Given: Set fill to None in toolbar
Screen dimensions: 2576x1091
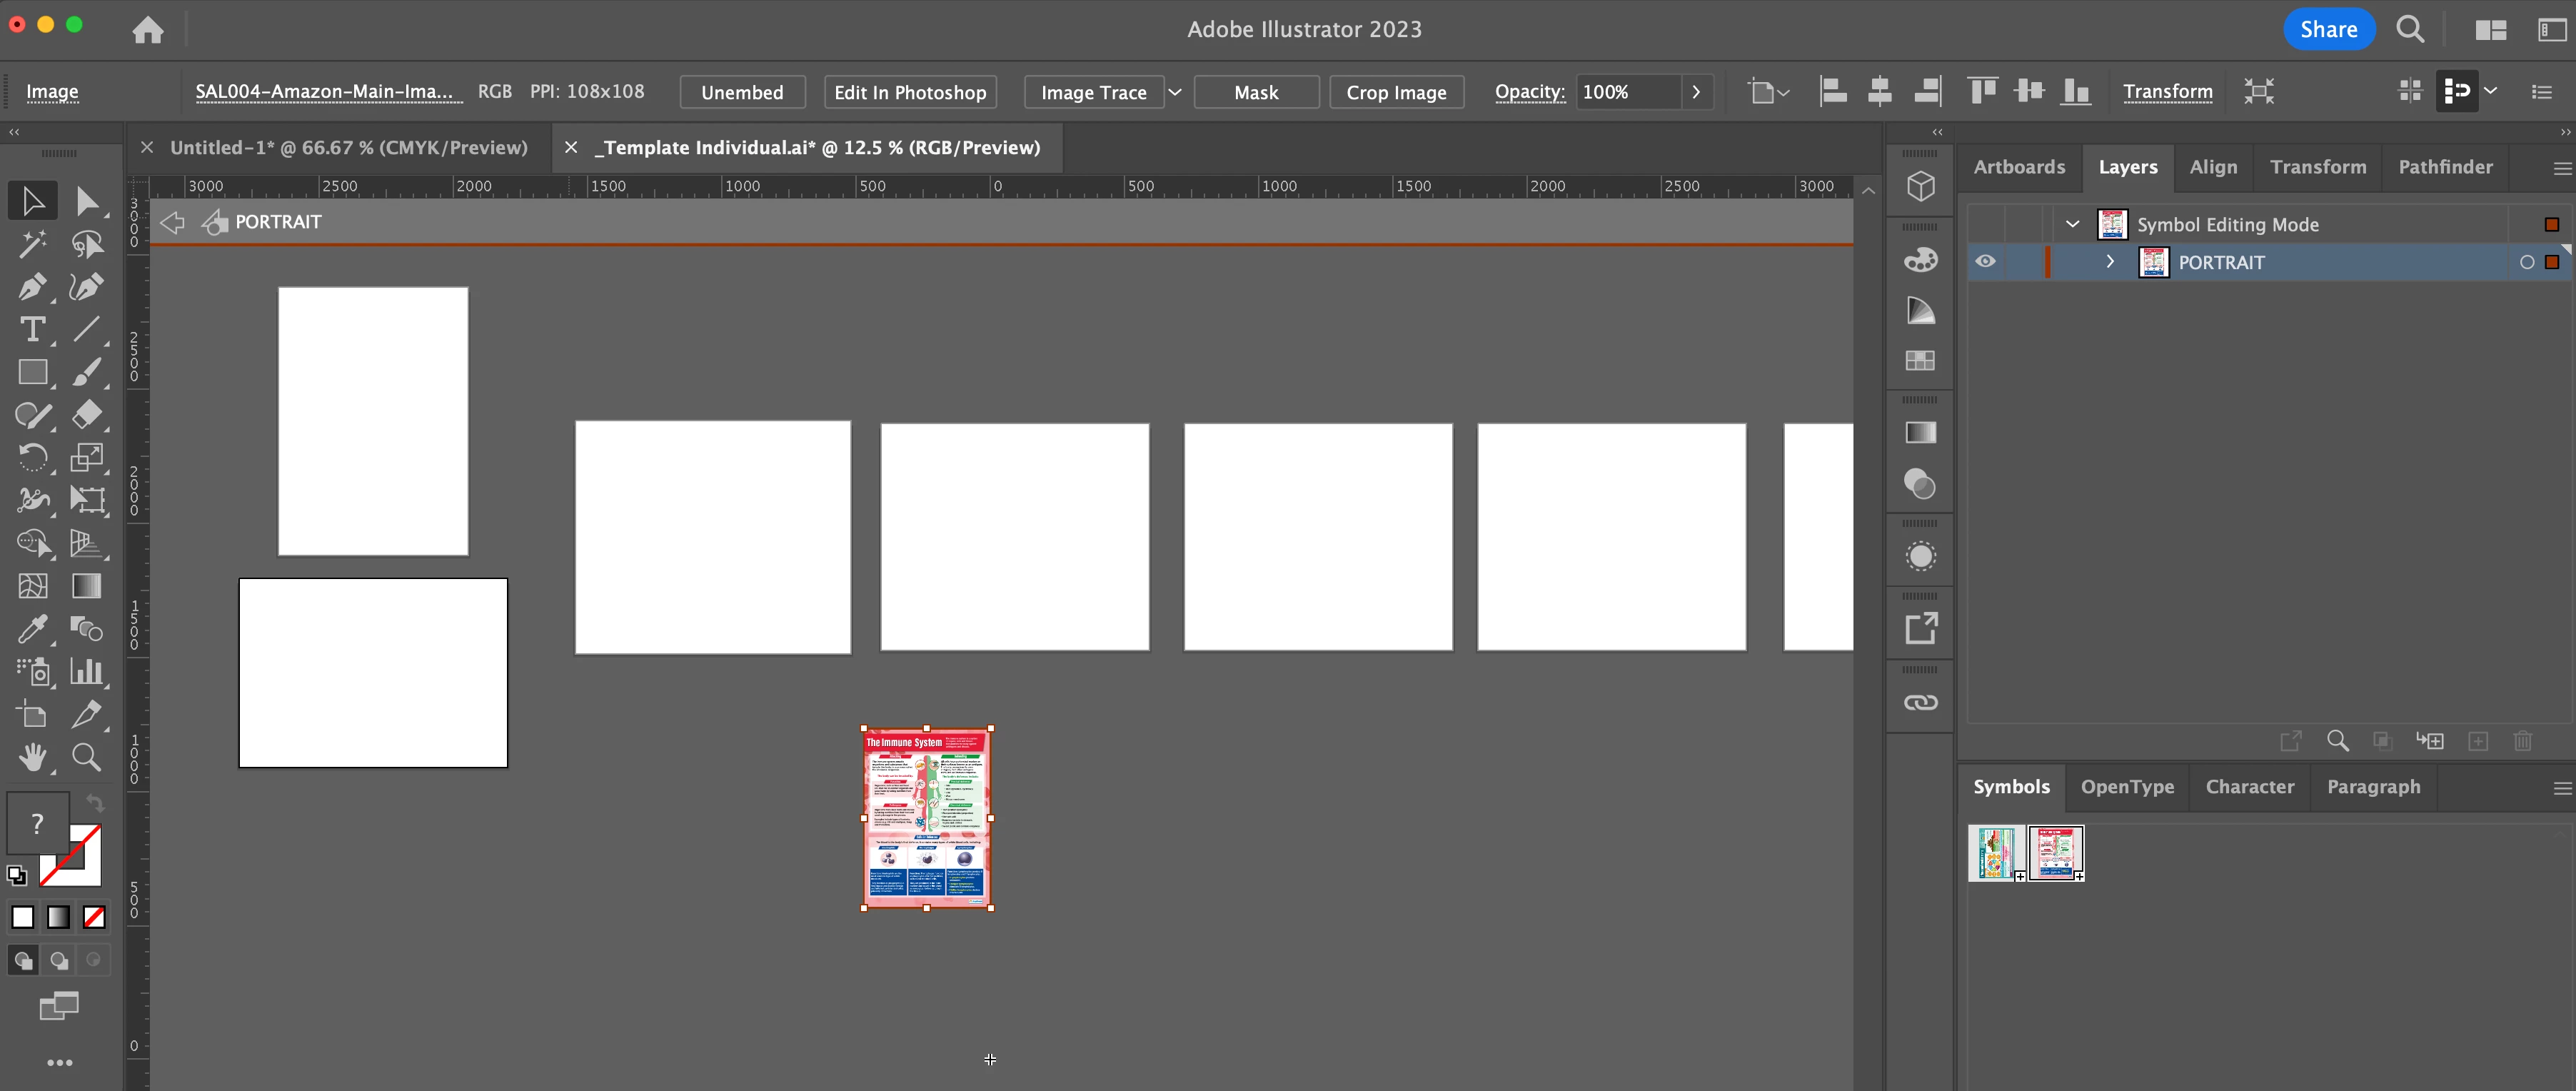Looking at the screenshot, I should [x=94, y=917].
